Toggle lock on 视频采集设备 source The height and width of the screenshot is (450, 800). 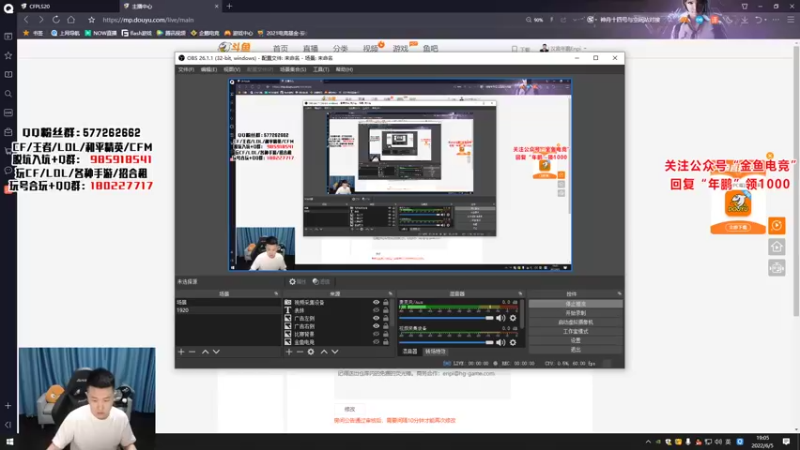(386, 303)
